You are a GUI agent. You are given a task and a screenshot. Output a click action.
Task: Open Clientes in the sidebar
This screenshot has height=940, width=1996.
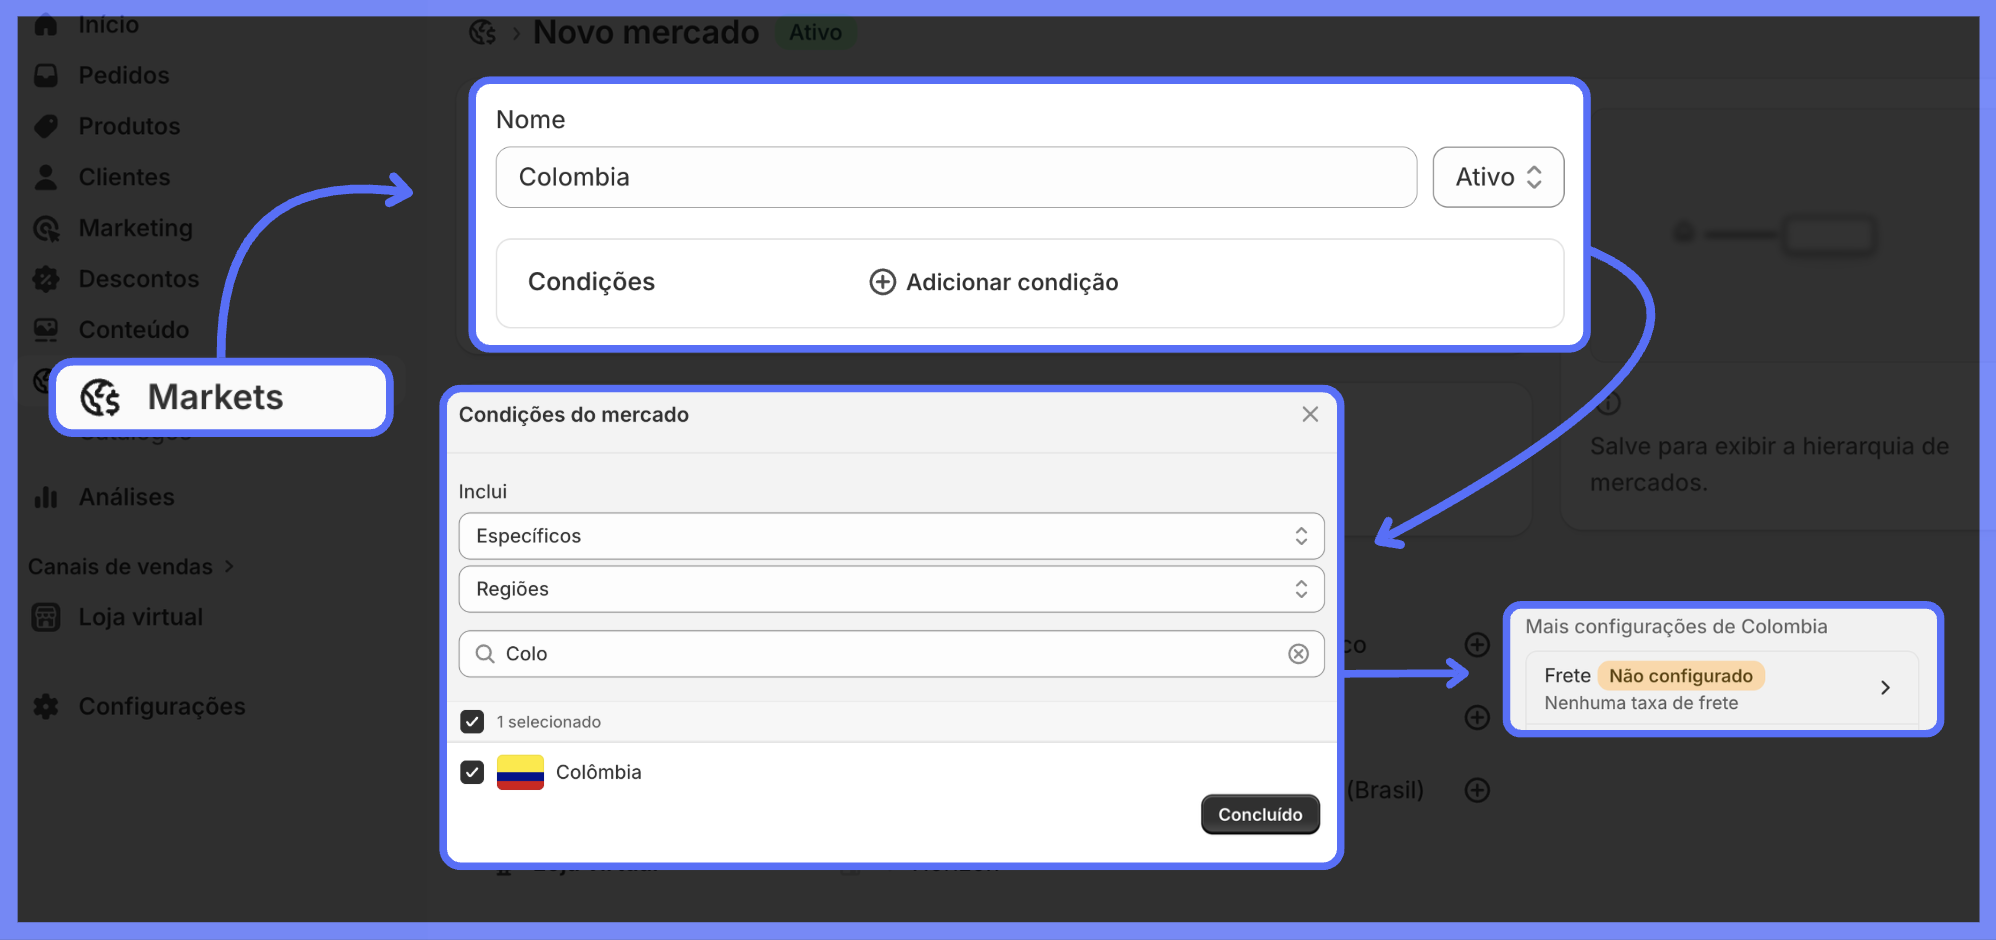point(124,177)
